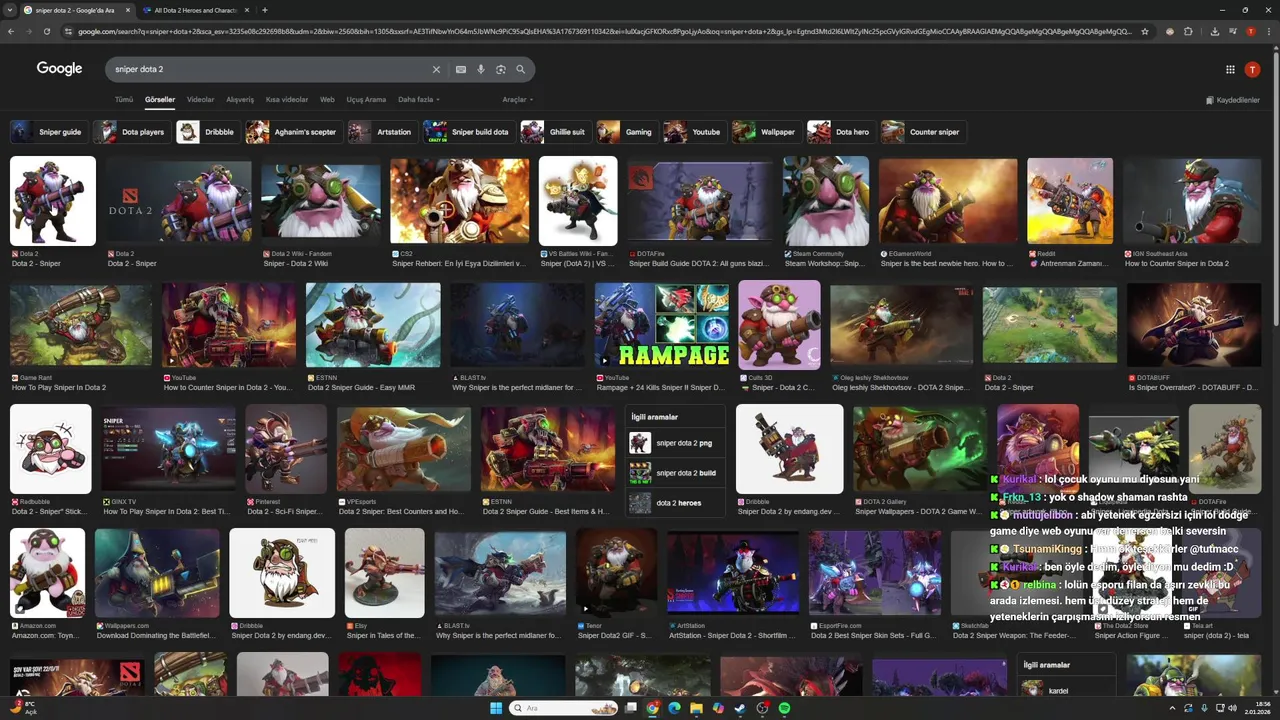Screen dimensions: 1280x720
Task: Switch to the Videolar tab
Action: pos(200,100)
